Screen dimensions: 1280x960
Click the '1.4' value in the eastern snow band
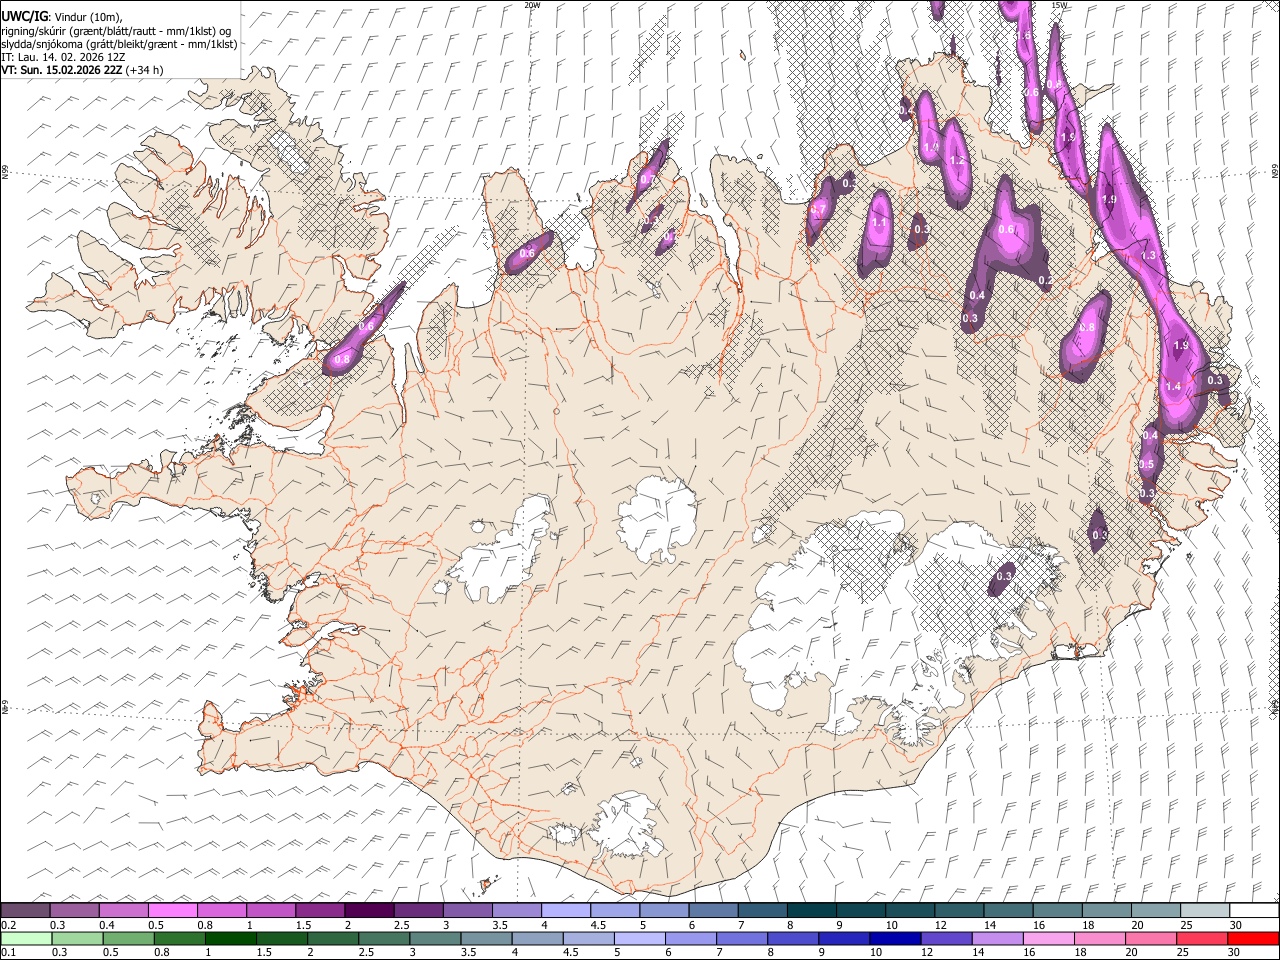(x=1174, y=386)
